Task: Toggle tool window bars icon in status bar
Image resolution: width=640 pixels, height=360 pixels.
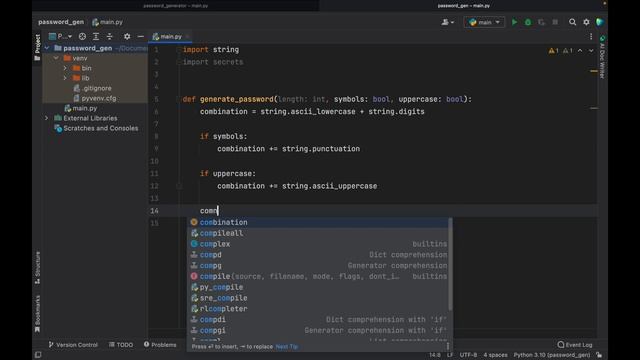Action: 38,355
